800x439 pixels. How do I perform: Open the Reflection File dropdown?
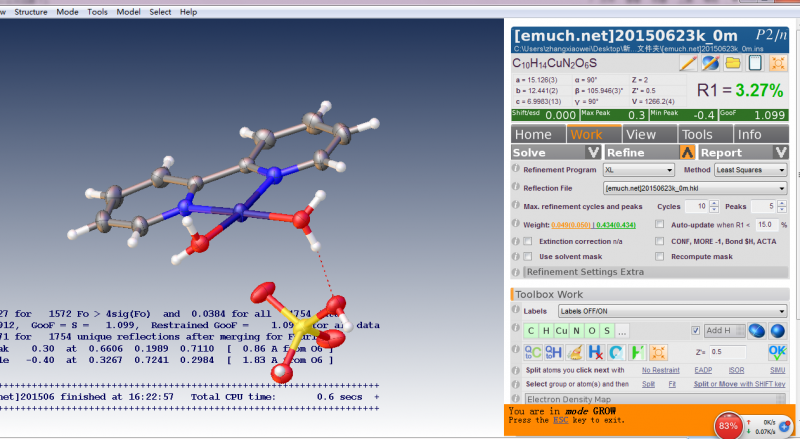click(x=695, y=188)
